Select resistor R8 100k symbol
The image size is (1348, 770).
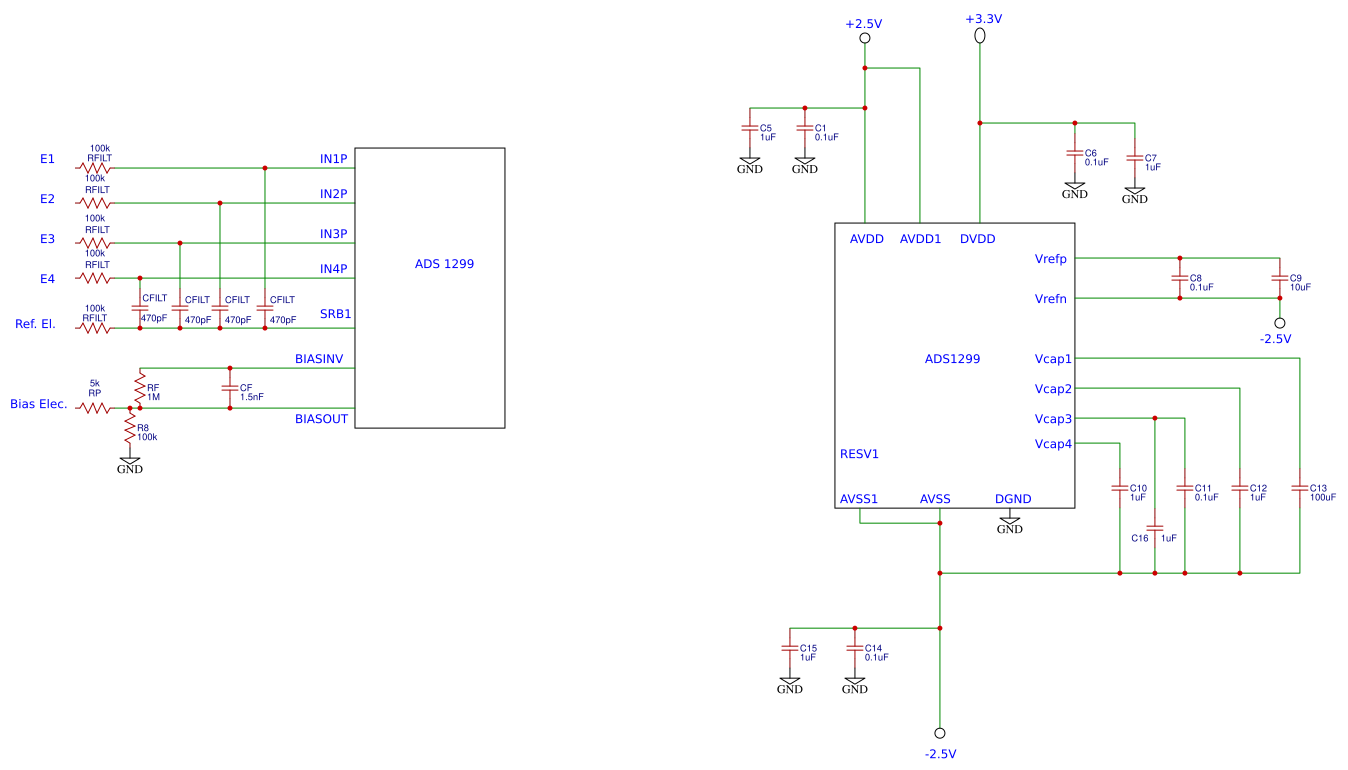point(130,431)
